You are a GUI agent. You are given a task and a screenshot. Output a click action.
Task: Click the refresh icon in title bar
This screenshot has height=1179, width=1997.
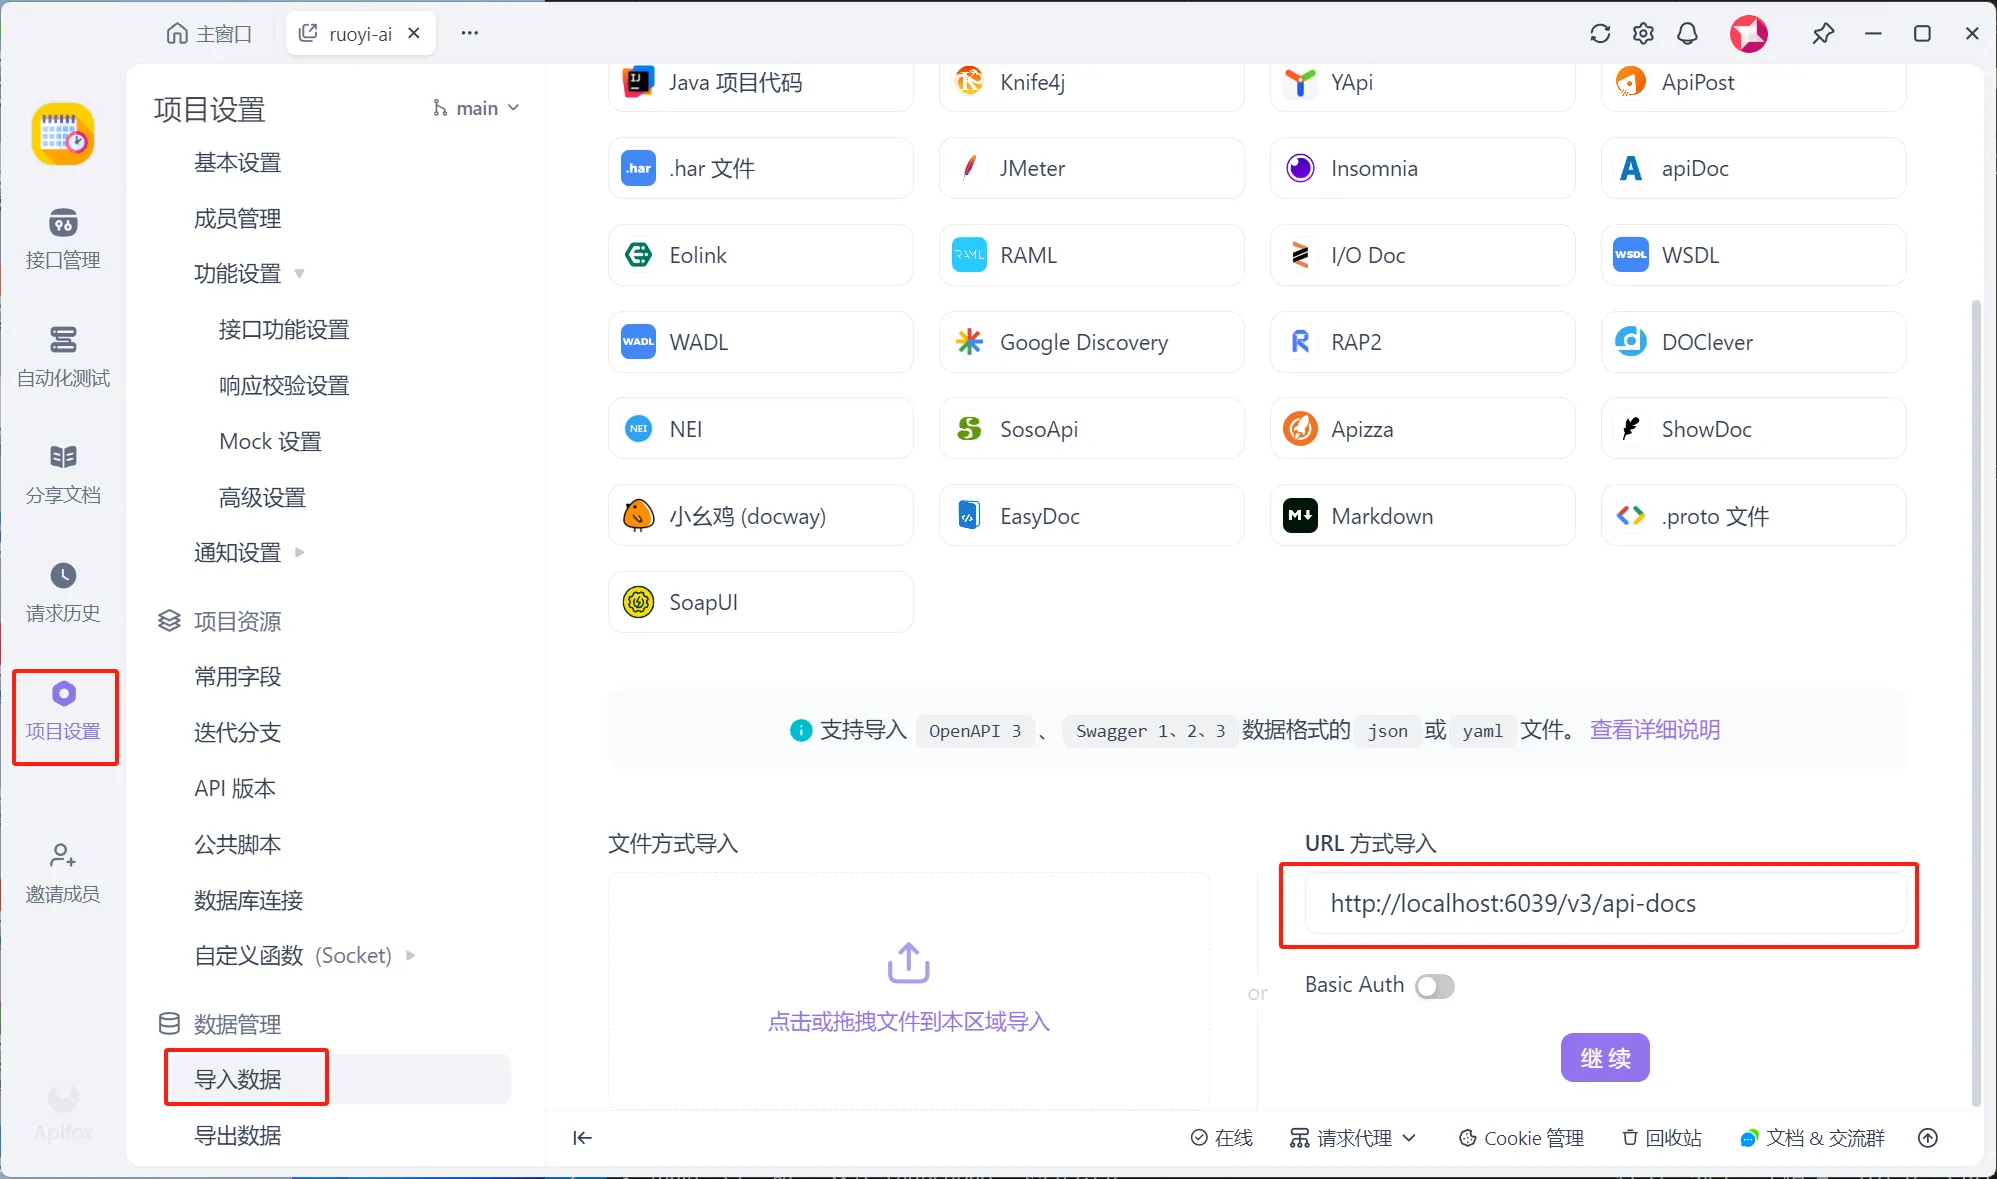click(x=1600, y=34)
